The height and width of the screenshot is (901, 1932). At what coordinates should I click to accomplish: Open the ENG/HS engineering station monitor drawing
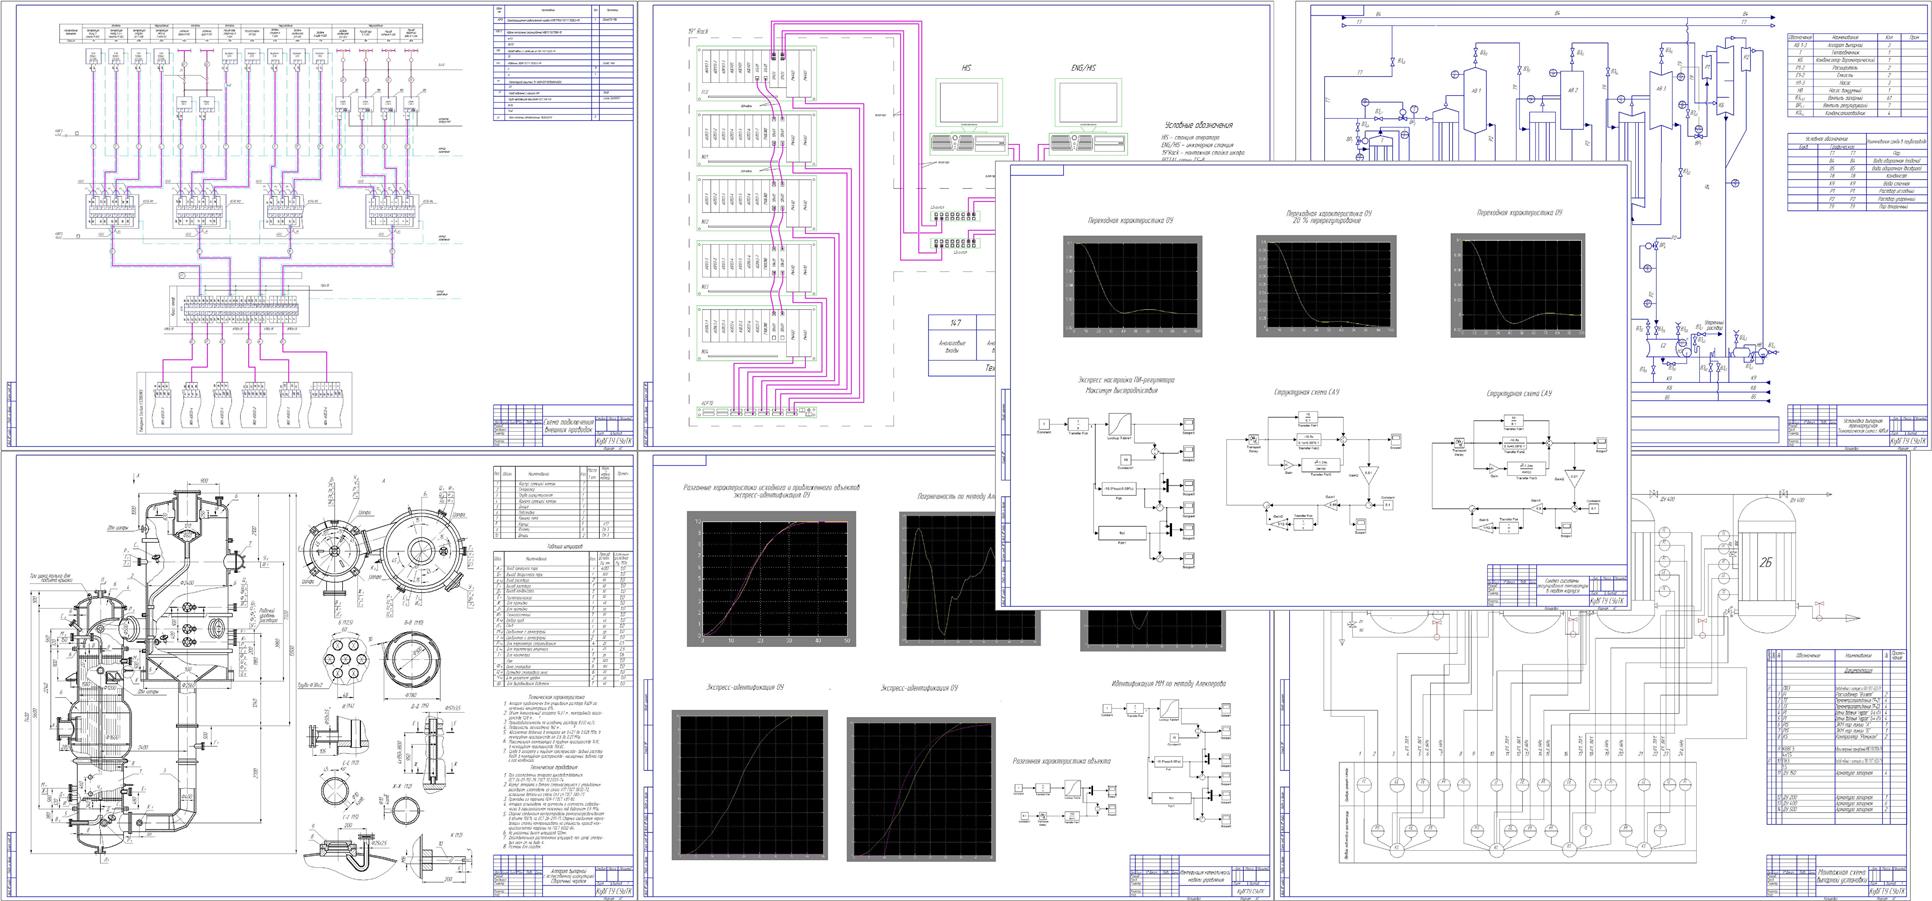click(1088, 104)
